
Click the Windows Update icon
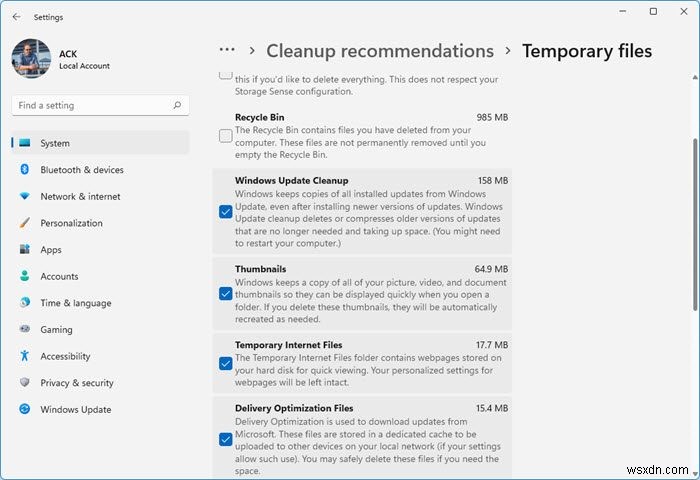[24, 409]
